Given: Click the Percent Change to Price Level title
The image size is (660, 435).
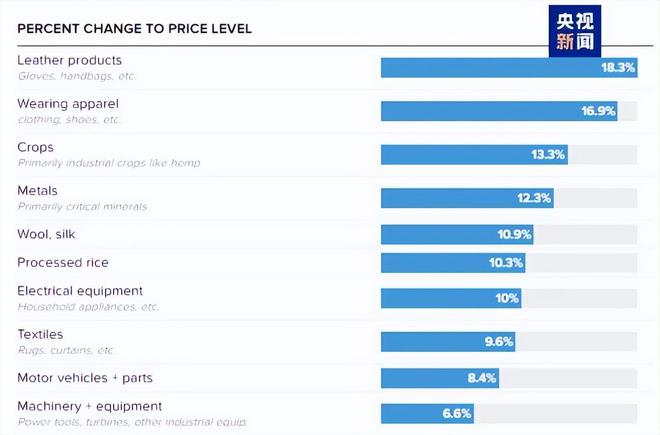Looking at the screenshot, I should [x=134, y=29].
